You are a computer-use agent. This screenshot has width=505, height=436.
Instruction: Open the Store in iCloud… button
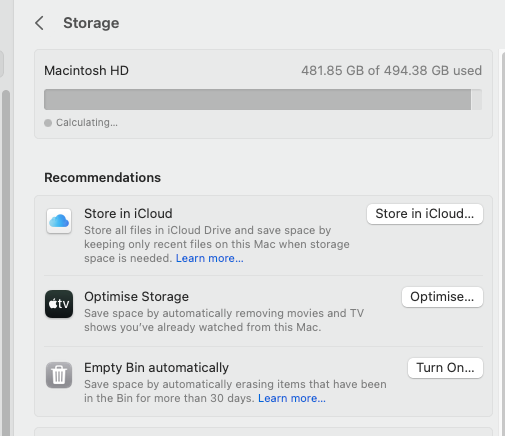(425, 214)
